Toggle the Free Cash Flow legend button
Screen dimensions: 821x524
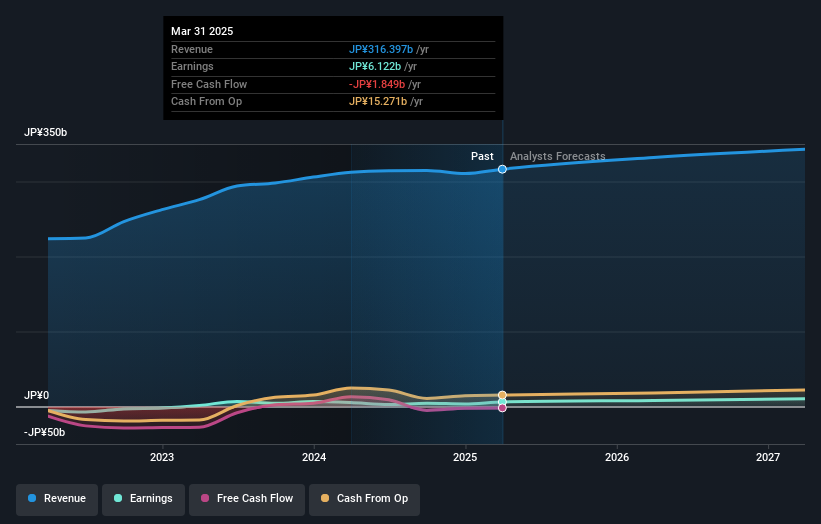click(x=247, y=499)
